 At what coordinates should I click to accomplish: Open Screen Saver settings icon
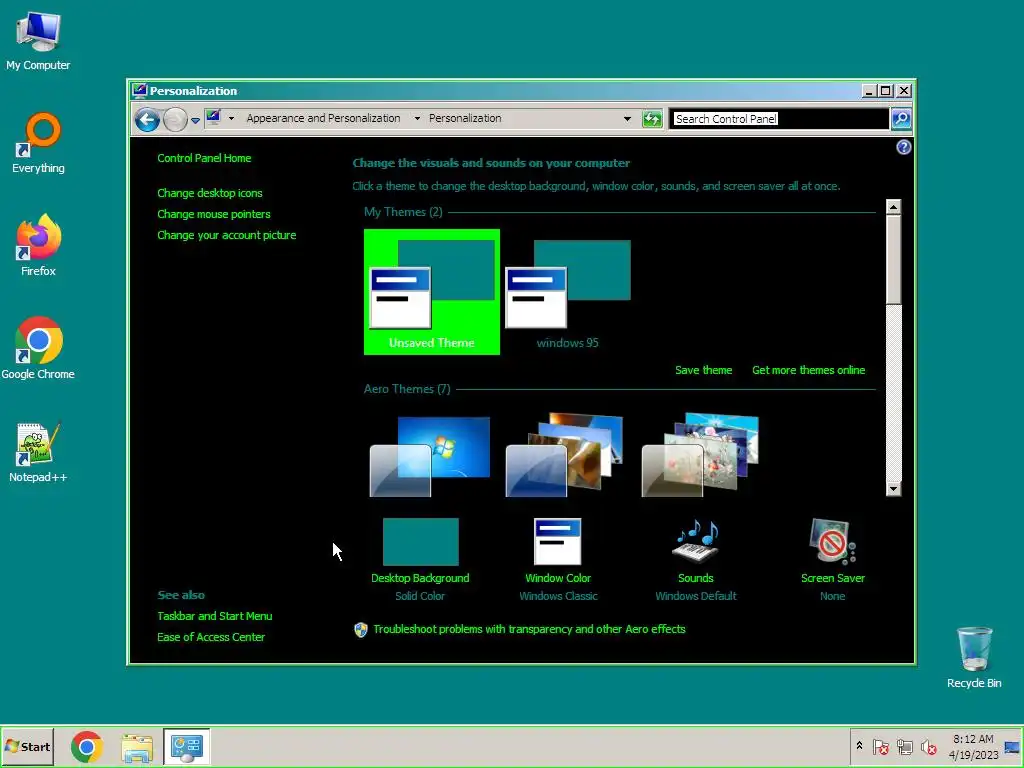[x=832, y=541]
